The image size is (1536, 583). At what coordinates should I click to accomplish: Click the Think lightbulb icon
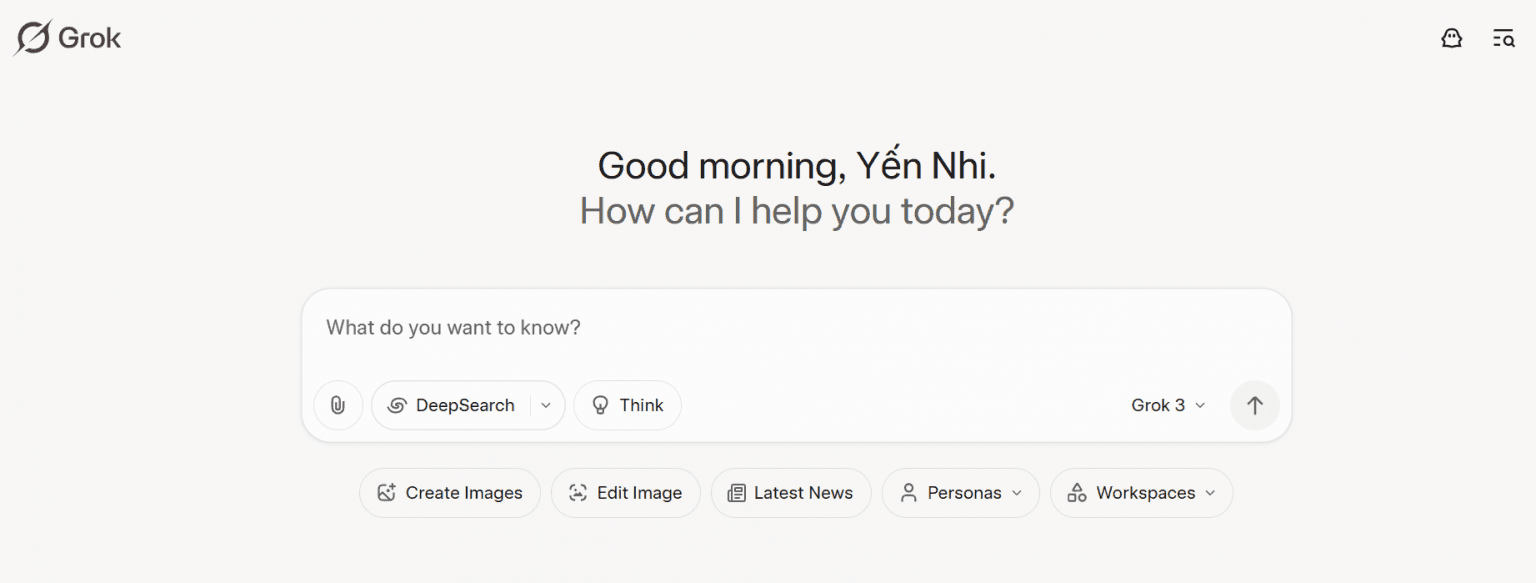pyautogui.click(x=601, y=405)
